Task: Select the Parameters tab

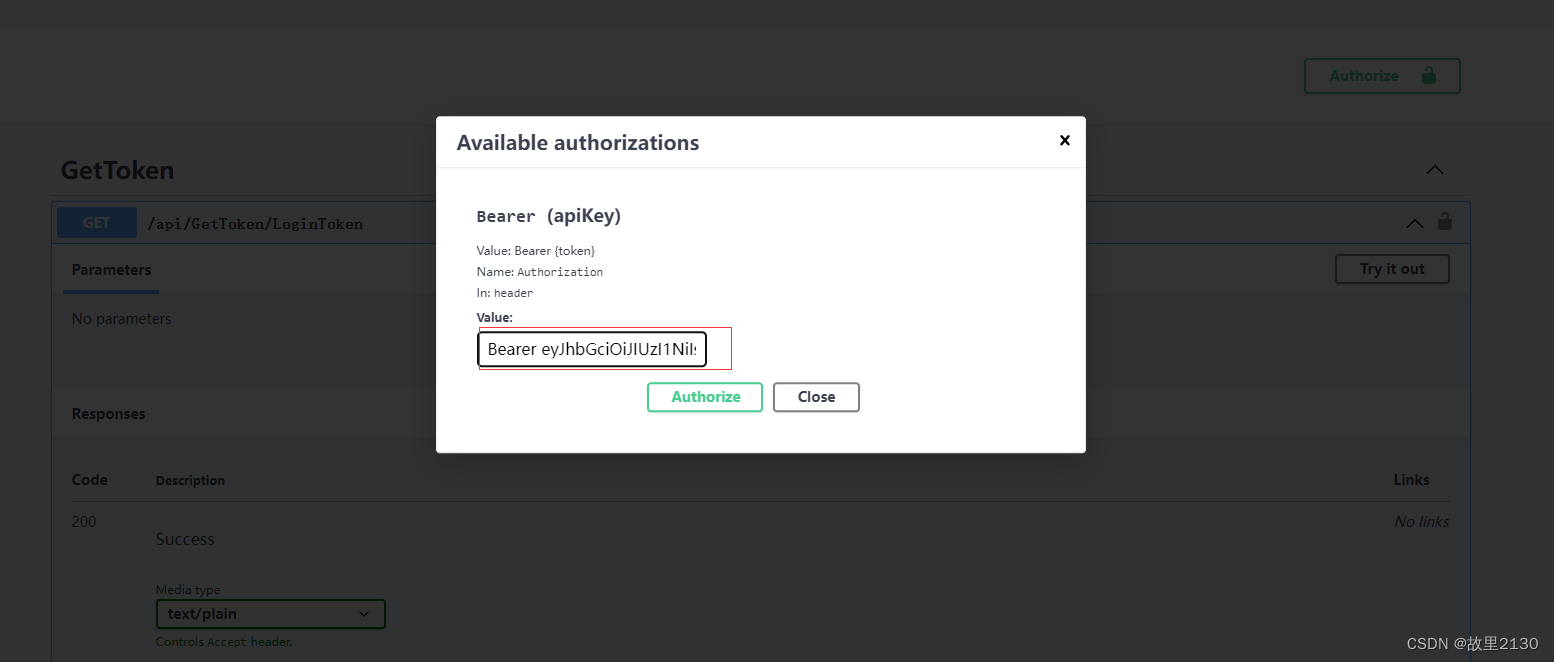Action: pyautogui.click(x=111, y=270)
